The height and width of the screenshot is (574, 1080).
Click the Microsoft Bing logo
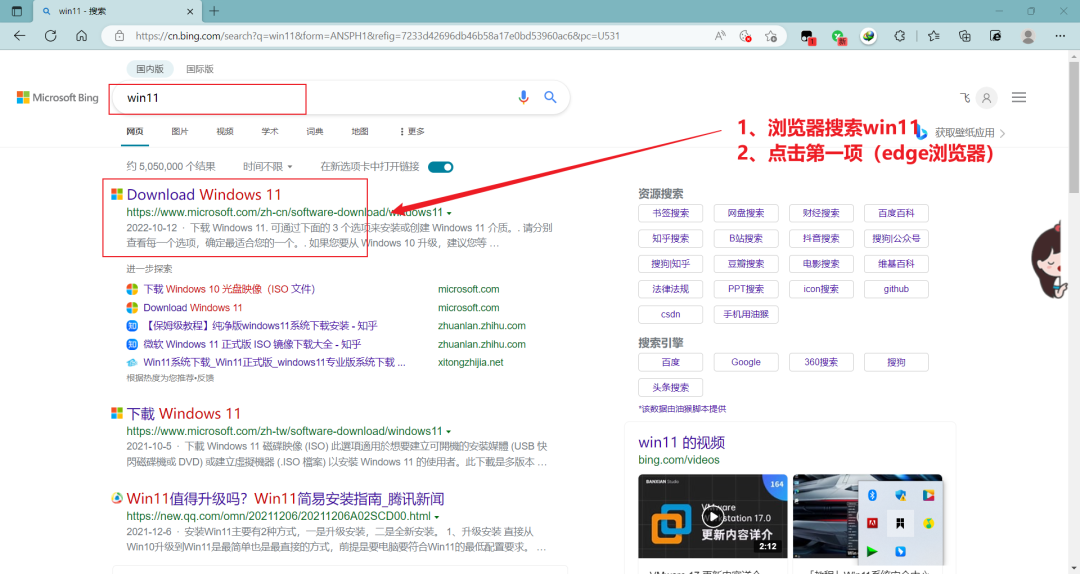pyautogui.click(x=58, y=98)
